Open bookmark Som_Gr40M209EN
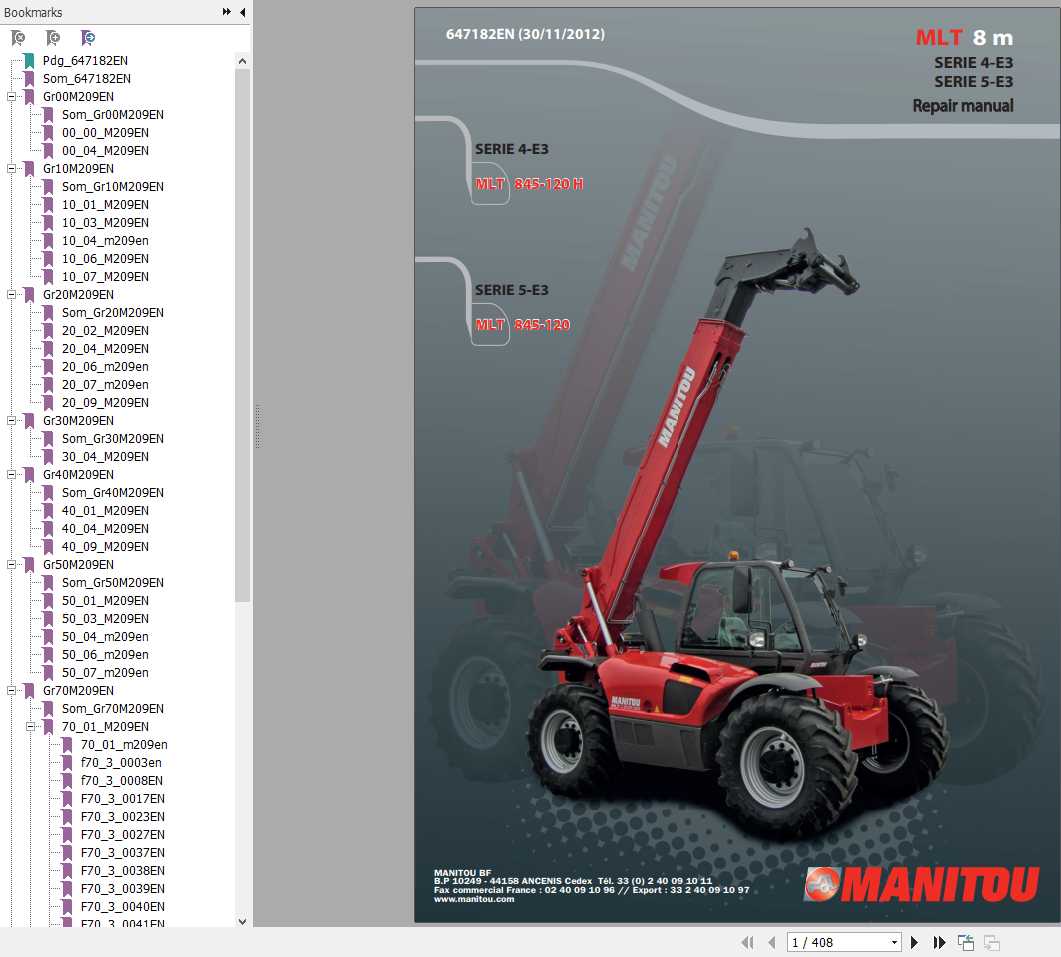This screenshot has width=1061, height=957. tap(113, 493)
